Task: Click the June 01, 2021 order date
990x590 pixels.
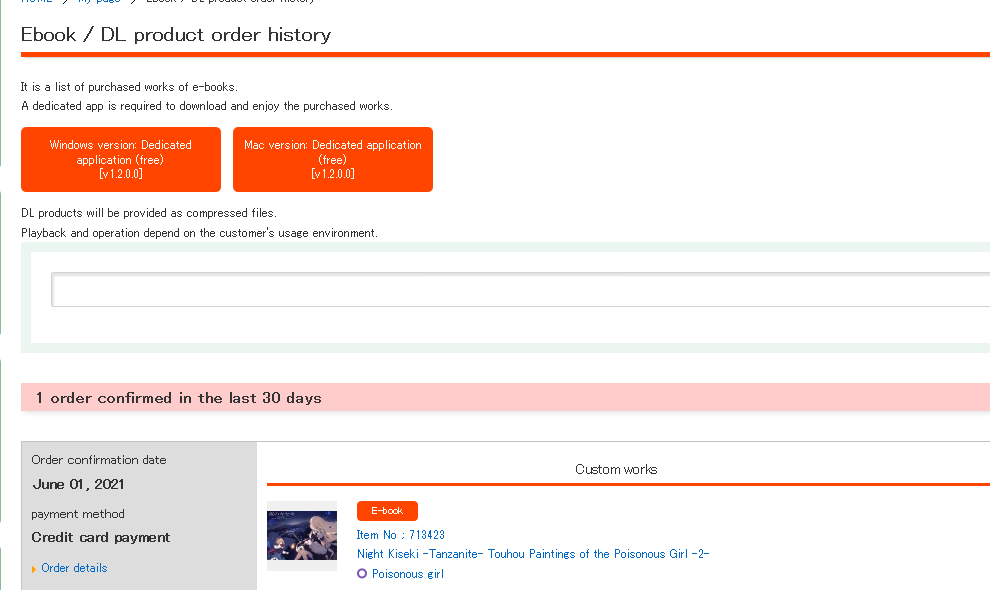Action: point(79,484)
